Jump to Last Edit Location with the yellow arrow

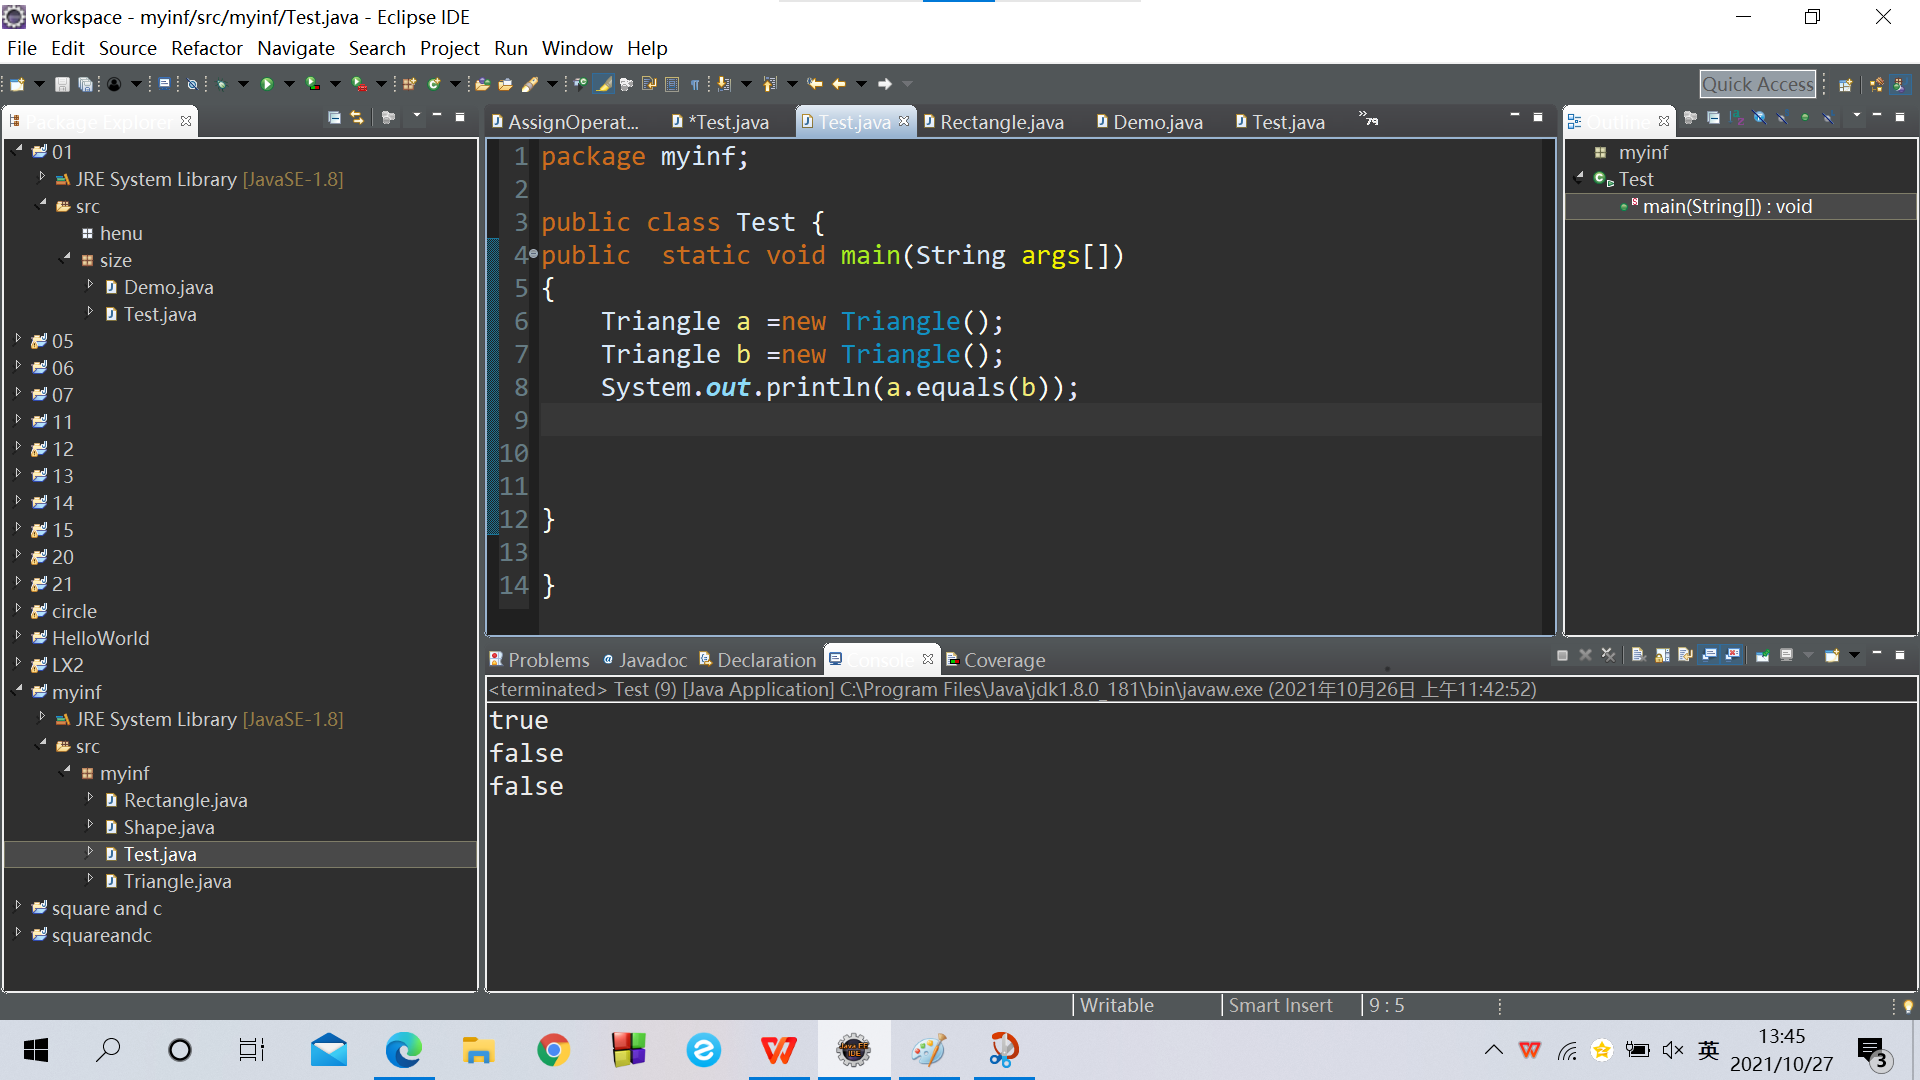pyautogui.click(x=814, y=84)
